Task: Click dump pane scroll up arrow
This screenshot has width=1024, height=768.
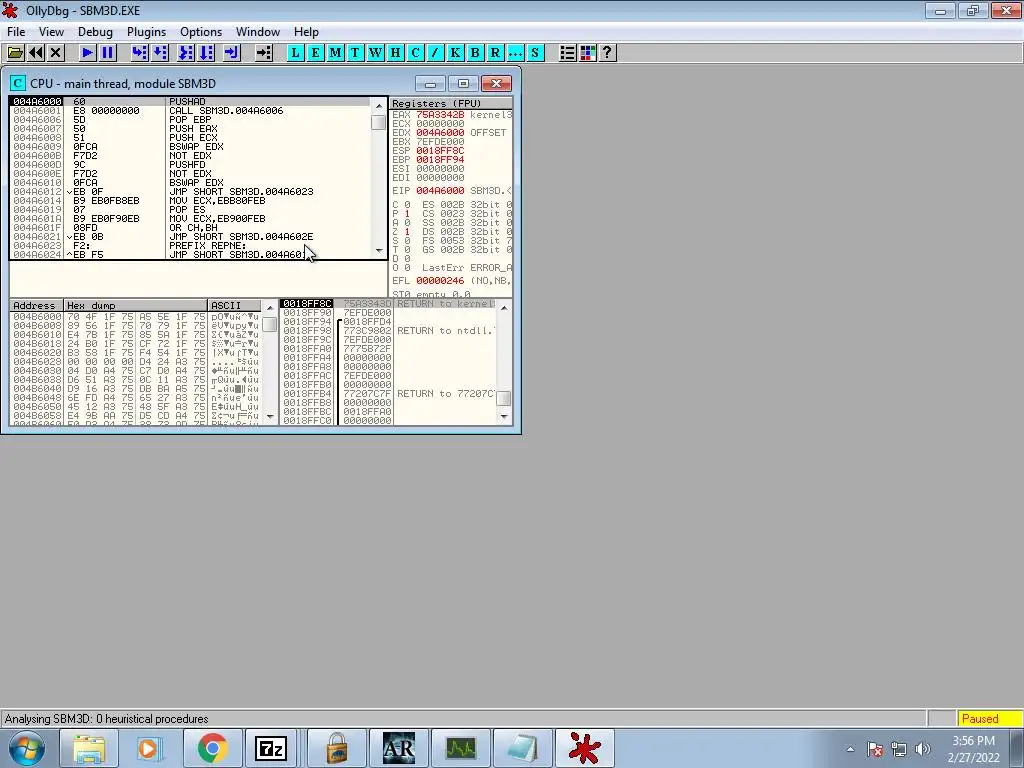Action: click(x=270, y=307)
